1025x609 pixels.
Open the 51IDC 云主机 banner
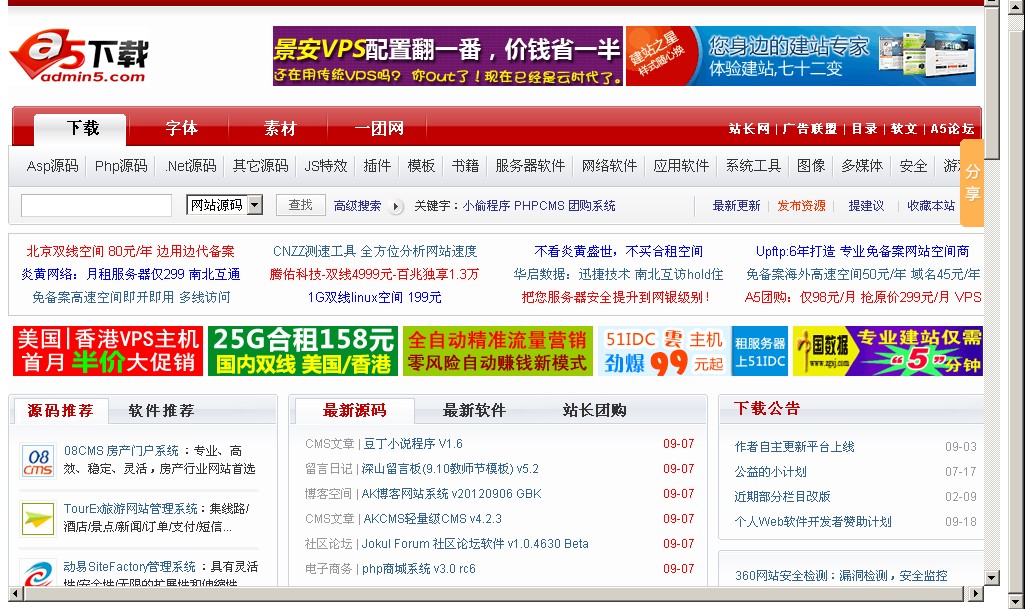(693, 351)
